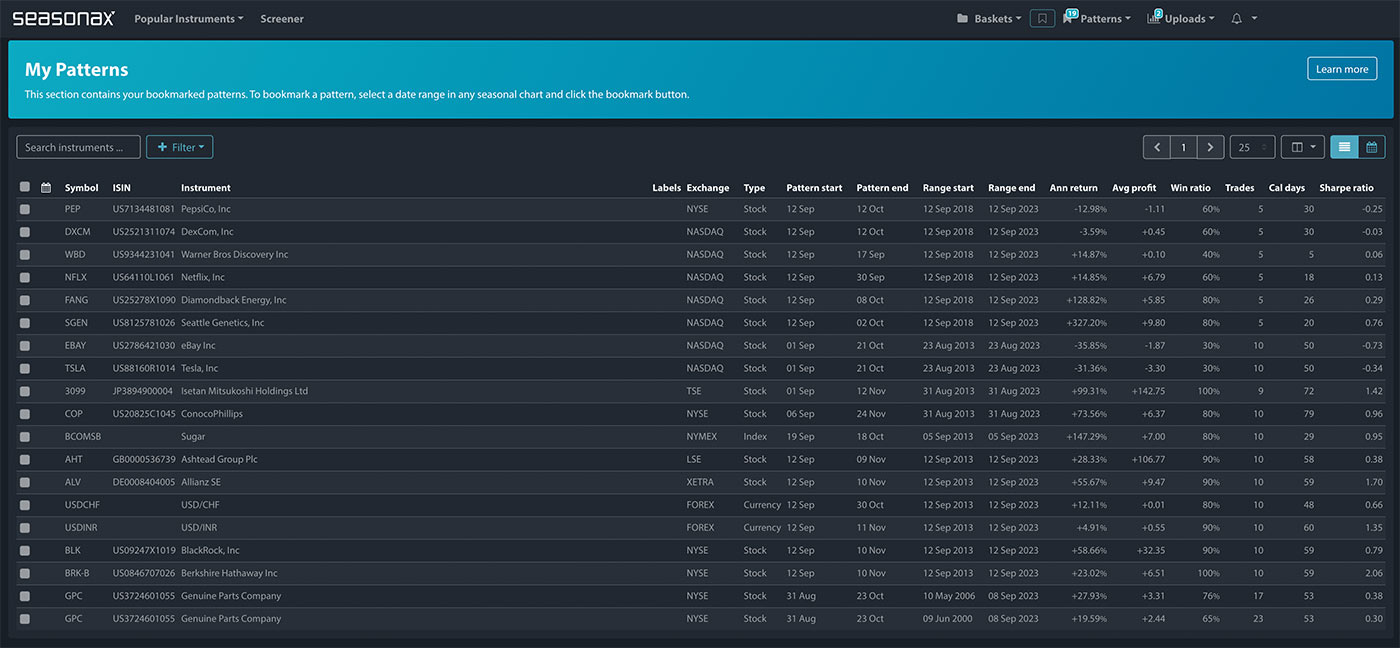Sort by Symbol column header

click(82, 187)
